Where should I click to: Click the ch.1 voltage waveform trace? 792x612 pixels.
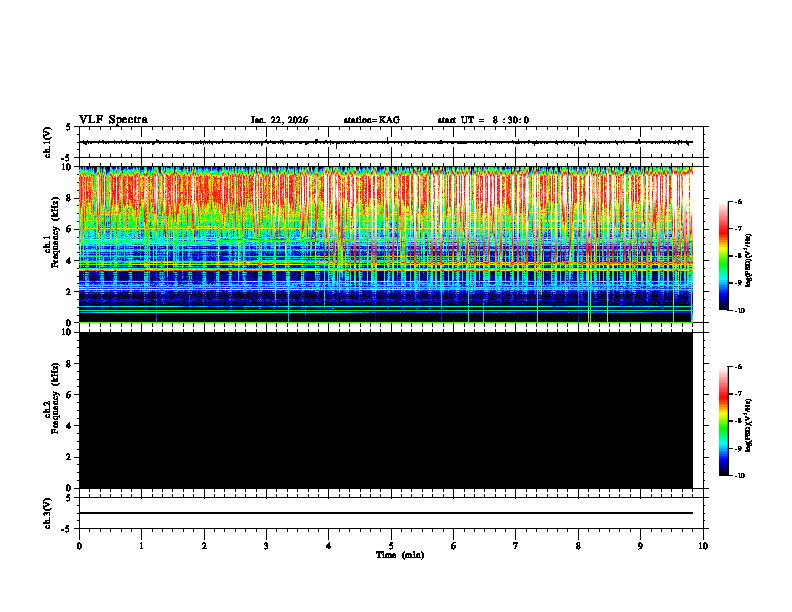(x=386, y=142)
